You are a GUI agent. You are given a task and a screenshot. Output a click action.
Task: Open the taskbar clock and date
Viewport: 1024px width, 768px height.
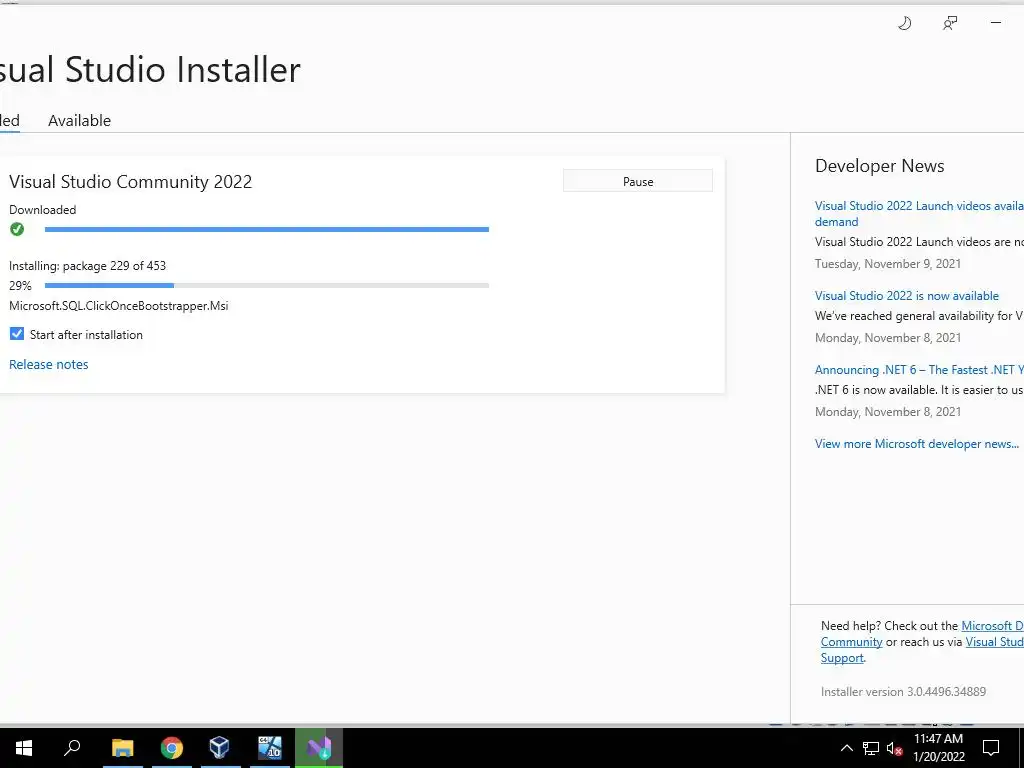(938, 748)
